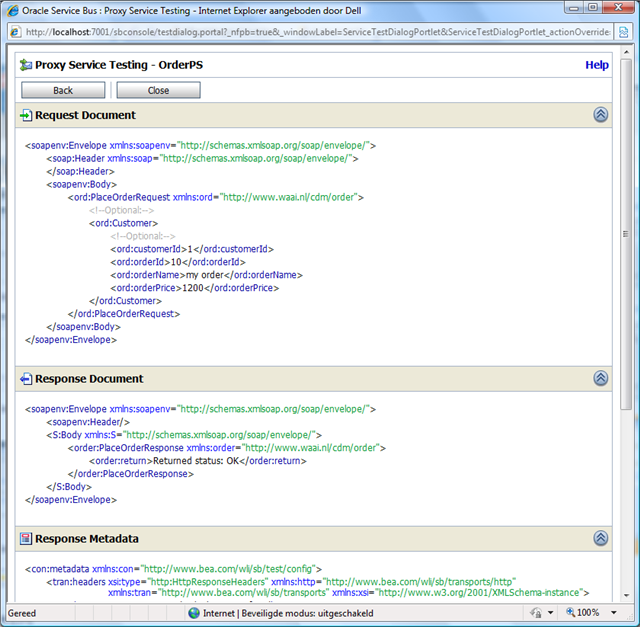Image resolution: width=640 pixels, height=627 pixels.
Task: Click the zoom magnifier icon in status bar
Action: point(570,612)
